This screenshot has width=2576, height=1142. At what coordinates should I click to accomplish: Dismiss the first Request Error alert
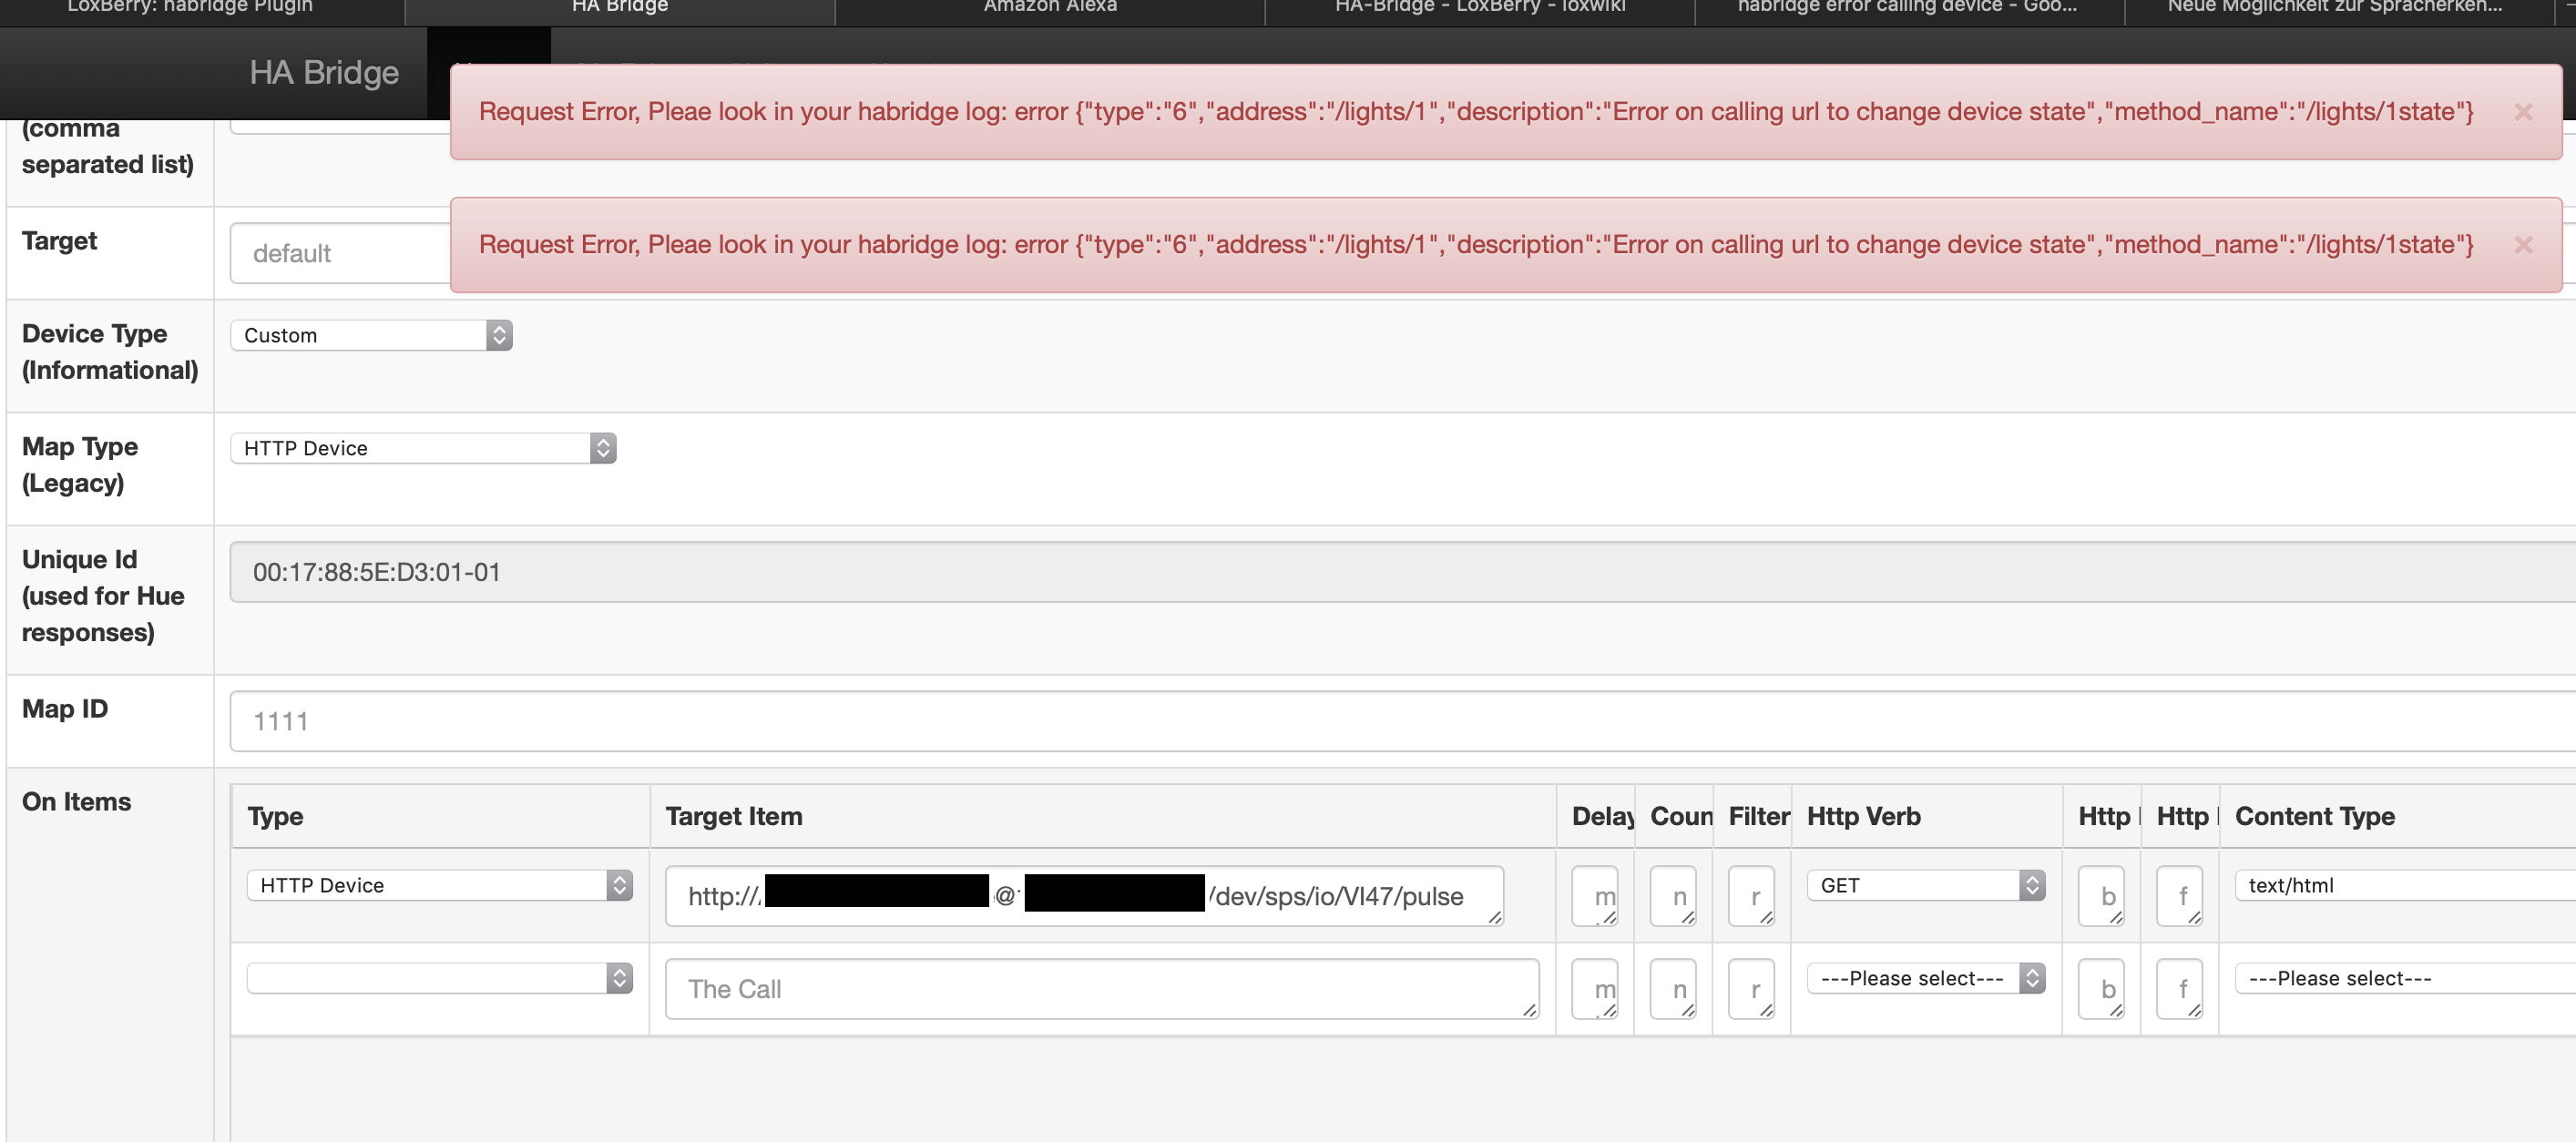coord(2522,112)
